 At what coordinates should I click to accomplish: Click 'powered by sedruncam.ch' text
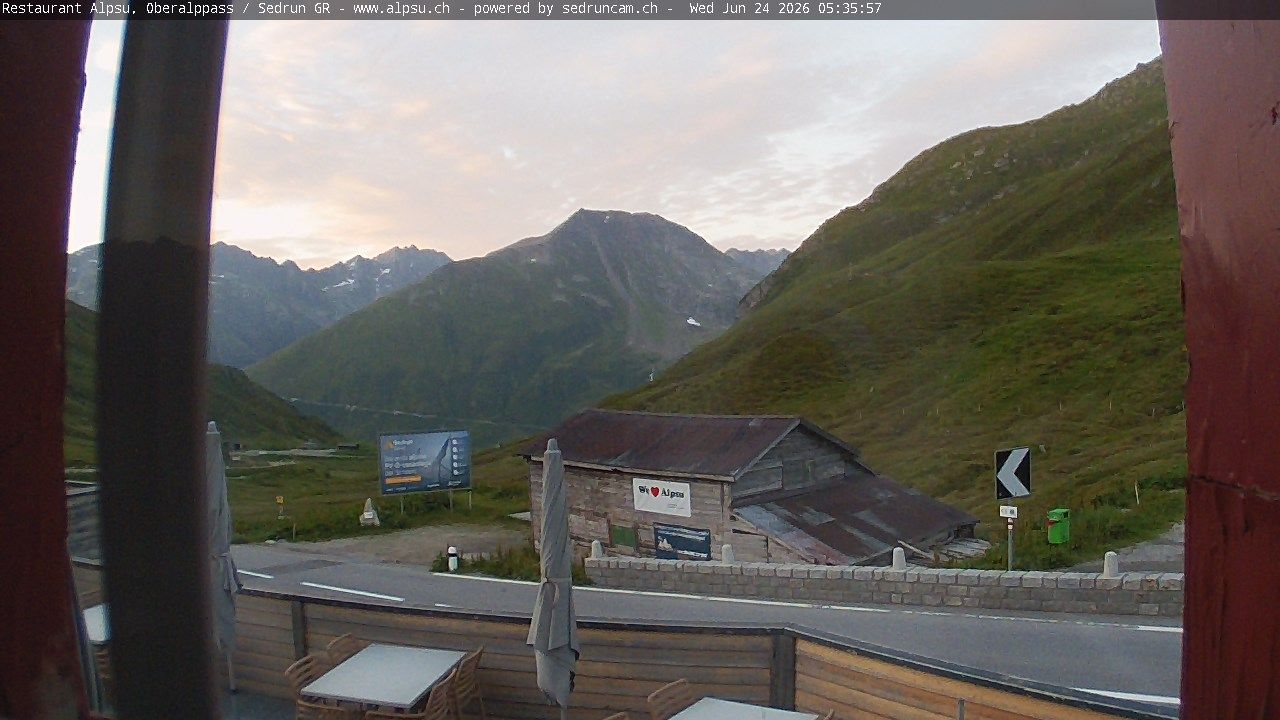coord(566,8)
